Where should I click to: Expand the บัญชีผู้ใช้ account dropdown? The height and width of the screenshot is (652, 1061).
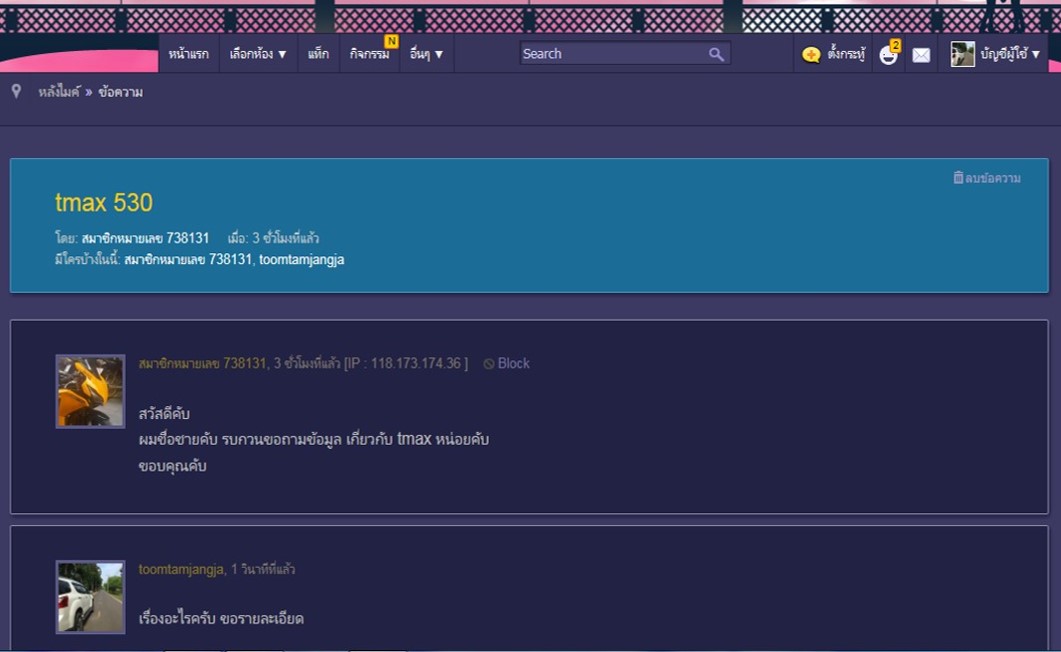point(1010,54)
